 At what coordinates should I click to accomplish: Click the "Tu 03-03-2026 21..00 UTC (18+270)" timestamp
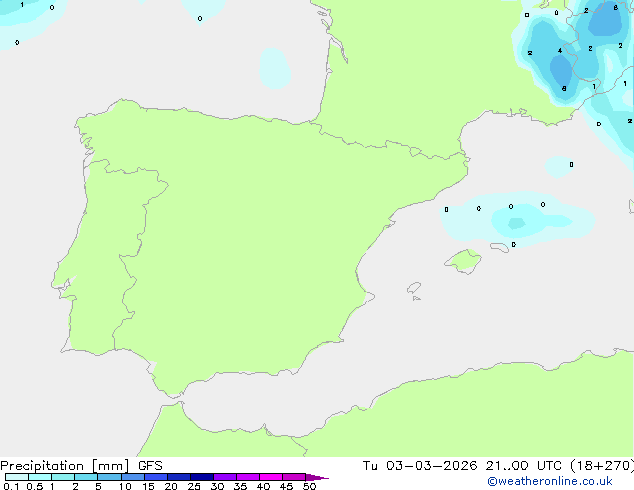pyautogui.click(x=498, y=466)
